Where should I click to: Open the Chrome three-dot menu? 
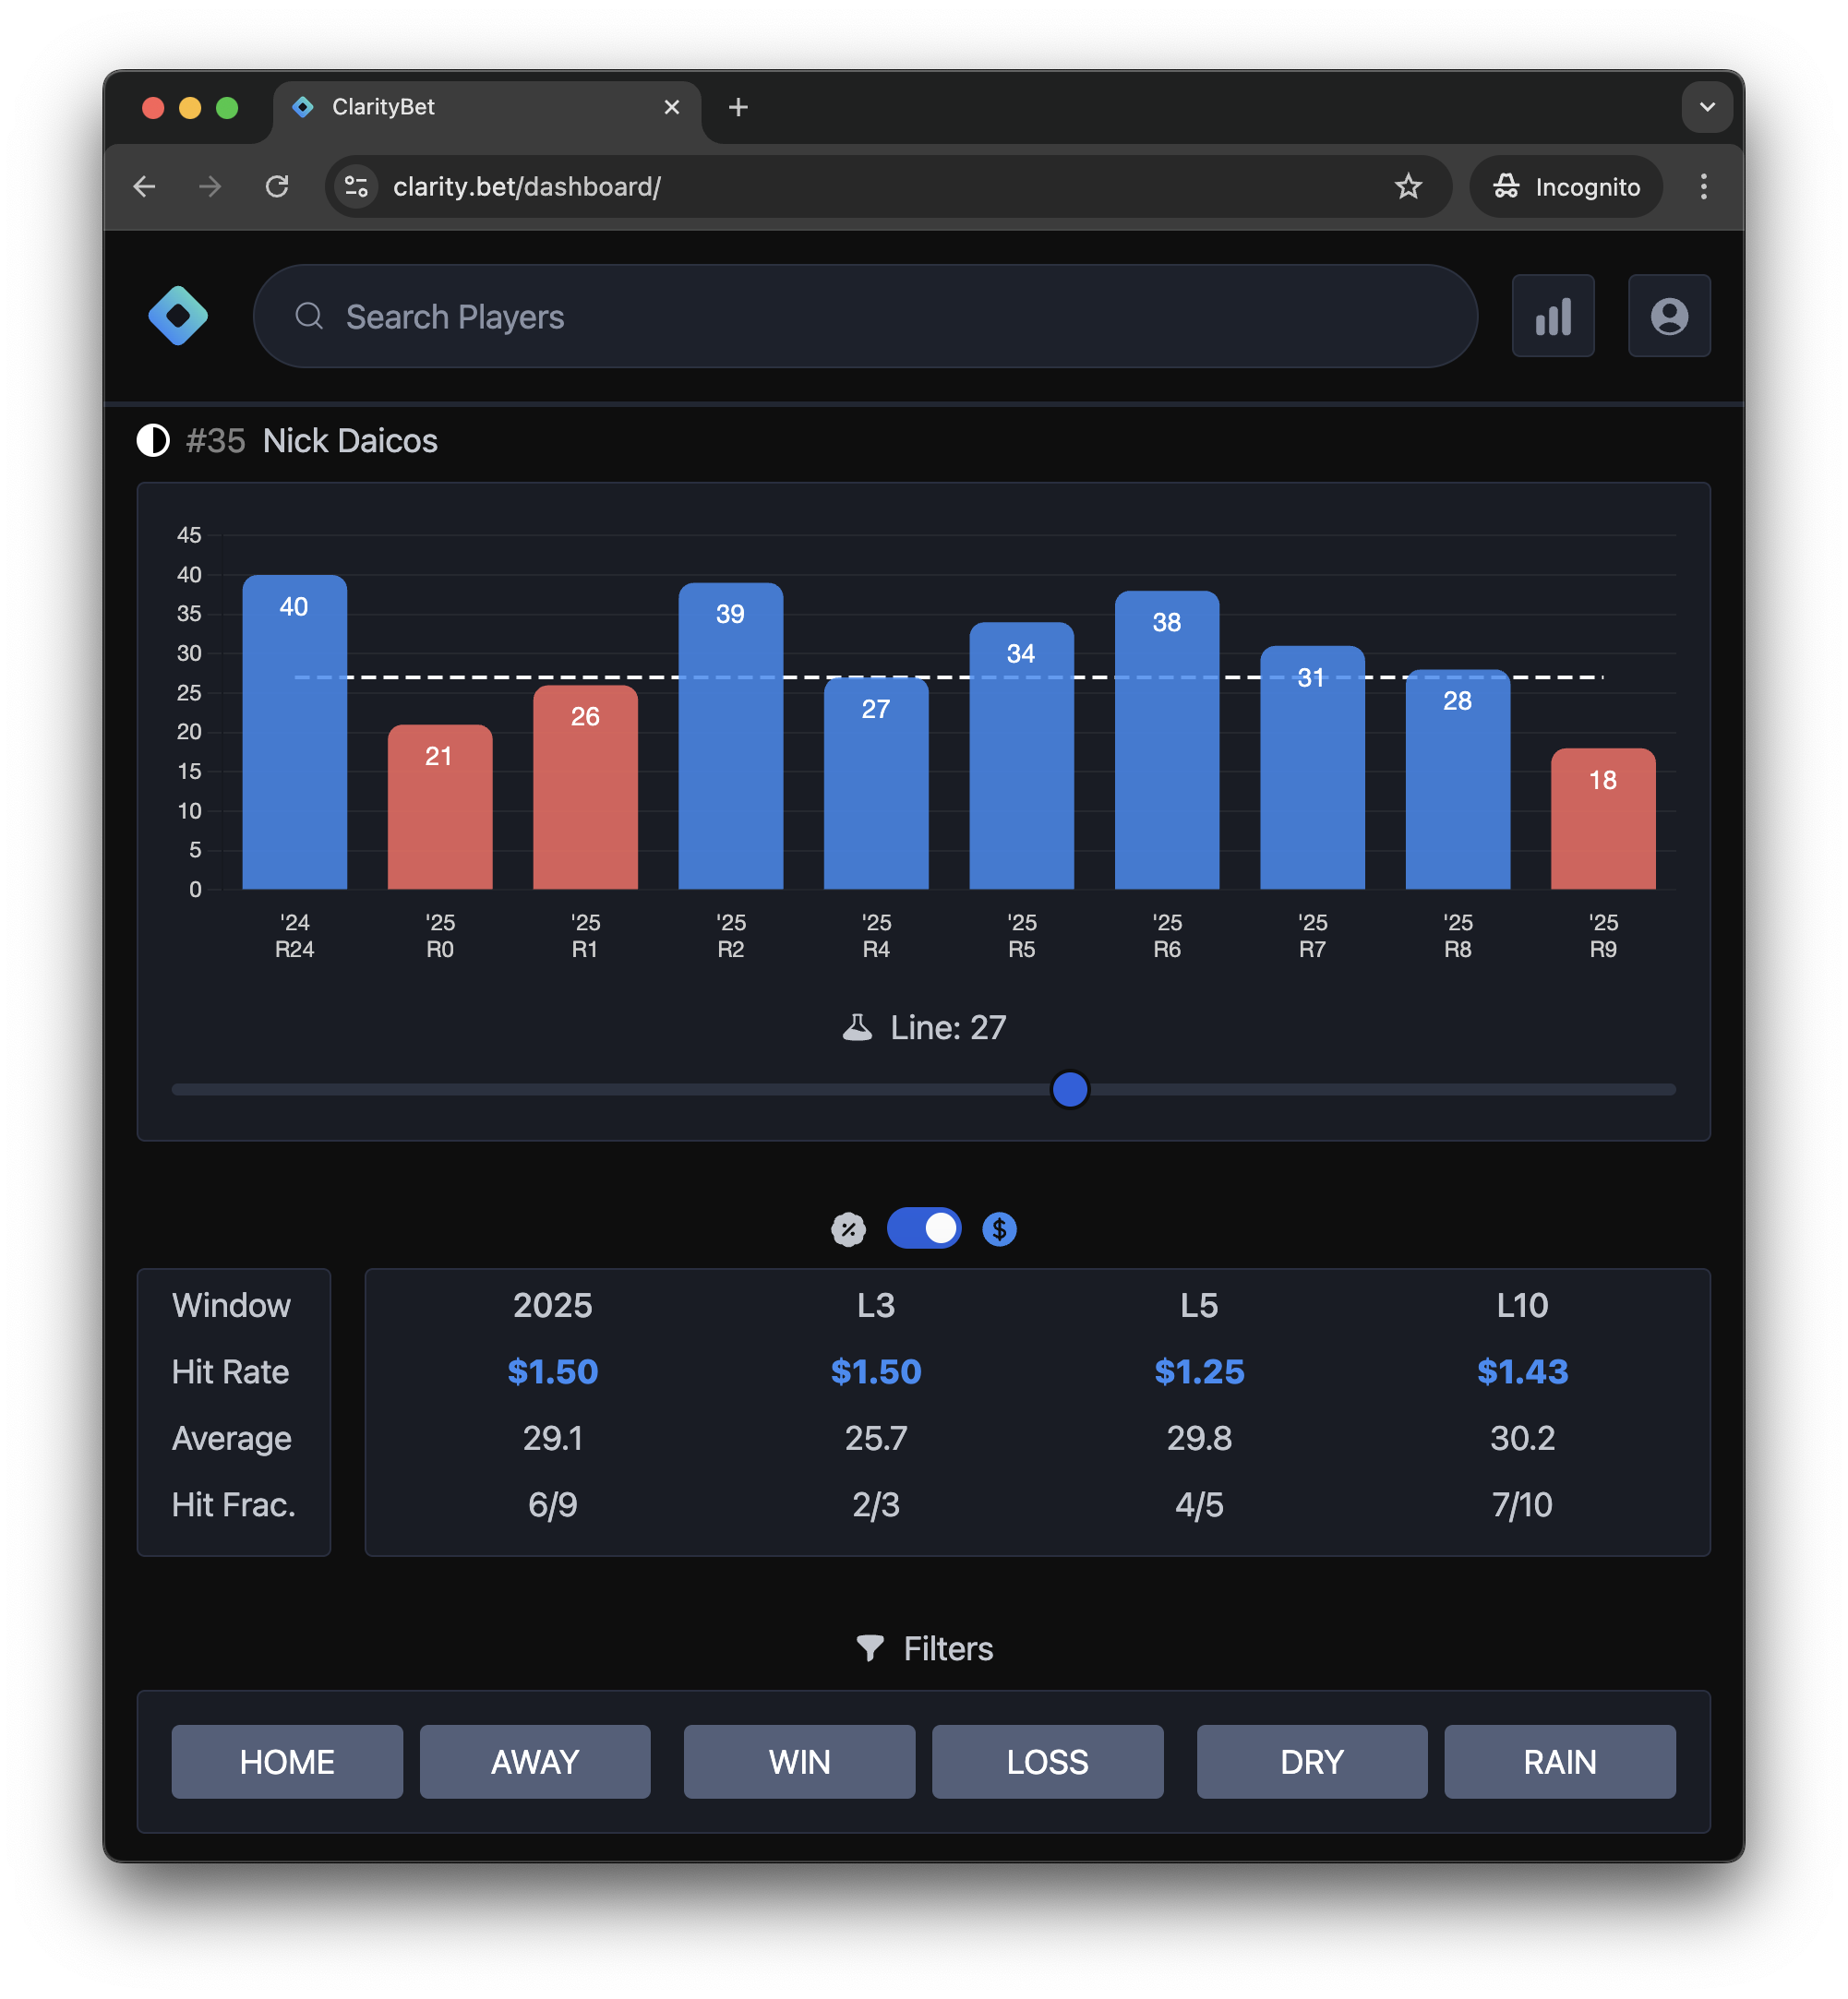click(x=1703, y=186)
